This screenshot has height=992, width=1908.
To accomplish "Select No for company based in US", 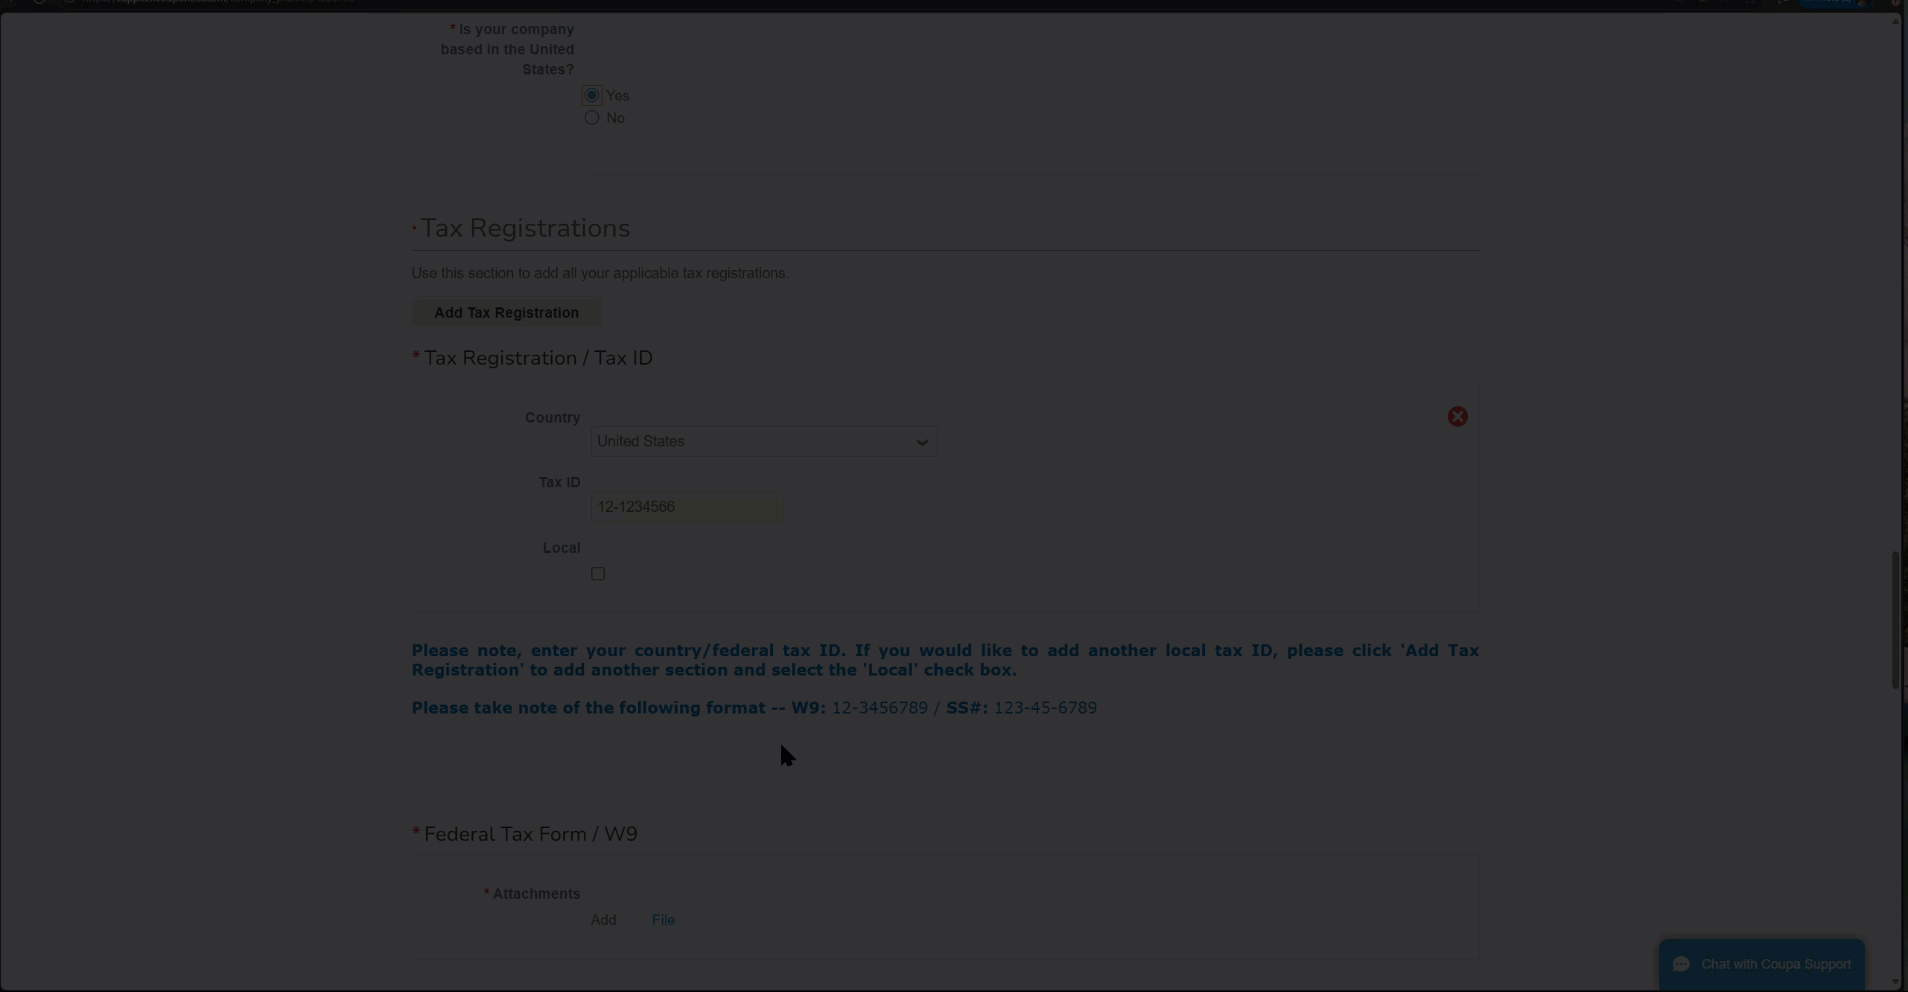I will coord(592,118).
